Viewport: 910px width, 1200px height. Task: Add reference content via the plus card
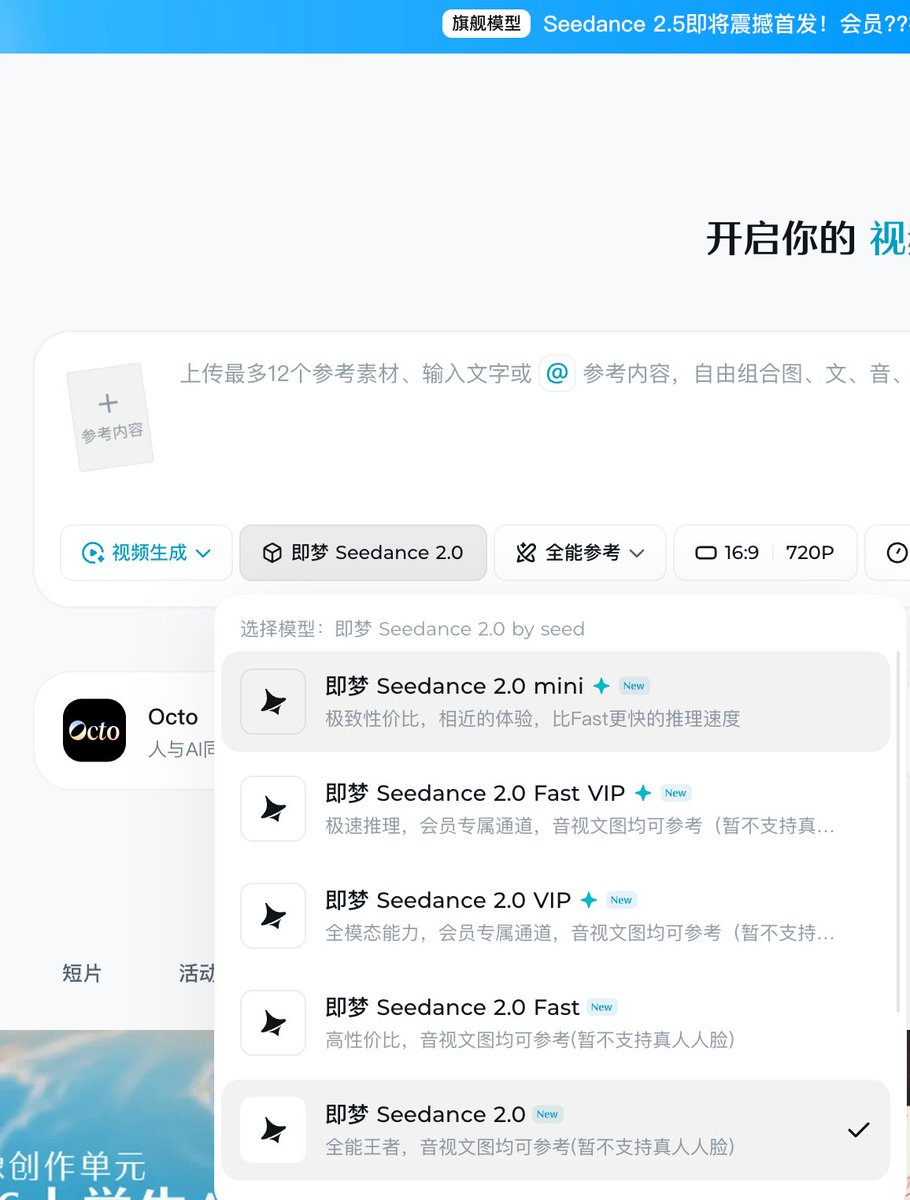pyautogui.click(x=109, y=417)
